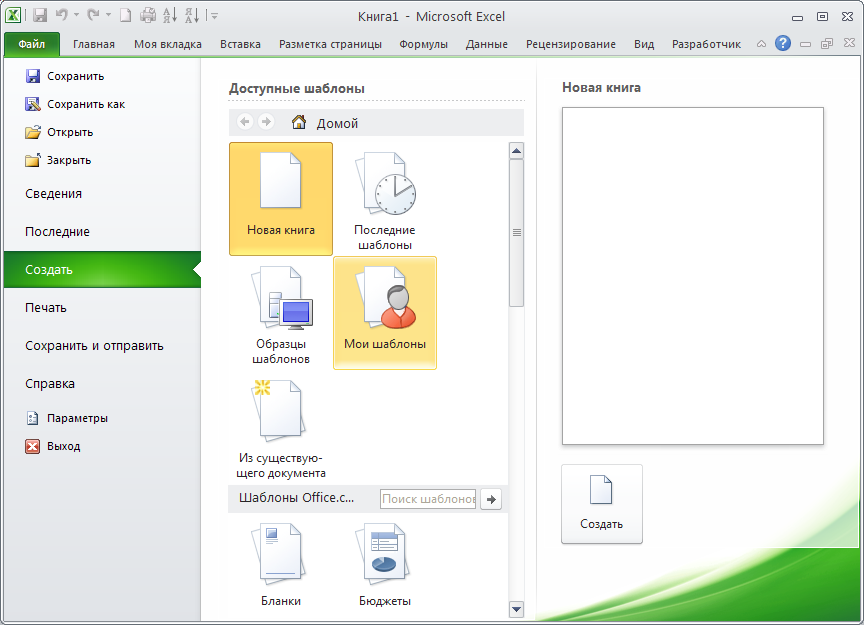This screenshot has width=864, height=625.
Task: Minimize the workbook window inside the ribbon bar
Action: click(x=805, y=44)
